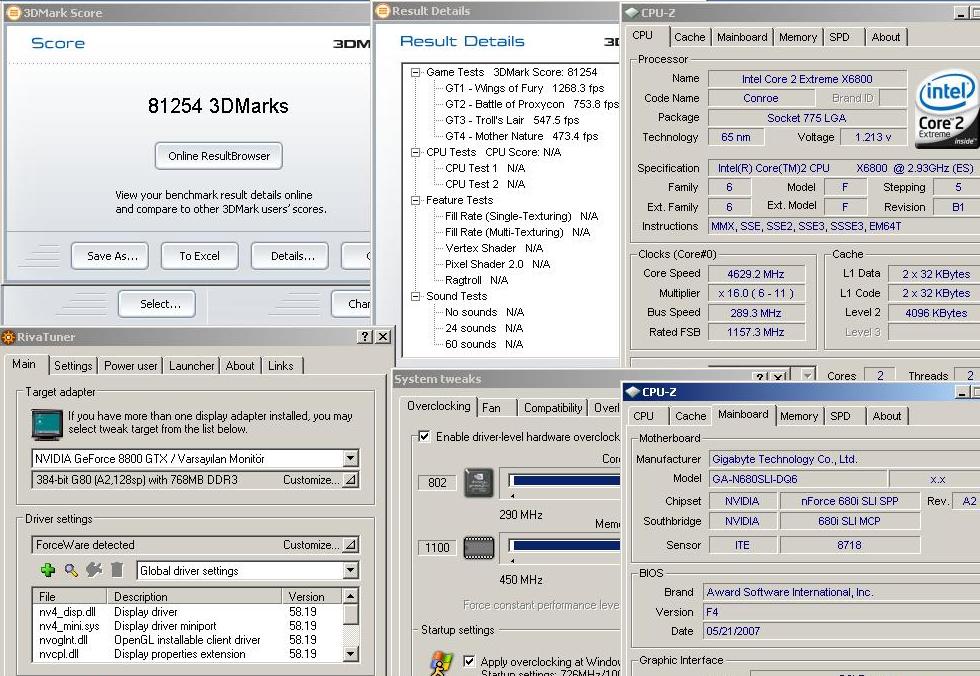Switch lower CPU-Z to SPD tab
This screenshot has height=676, width=980.
tap(840, 416)
